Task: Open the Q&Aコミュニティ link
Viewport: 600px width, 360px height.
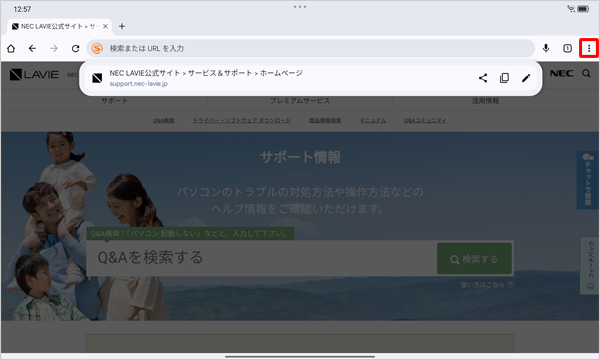Action: coord(425,121)
